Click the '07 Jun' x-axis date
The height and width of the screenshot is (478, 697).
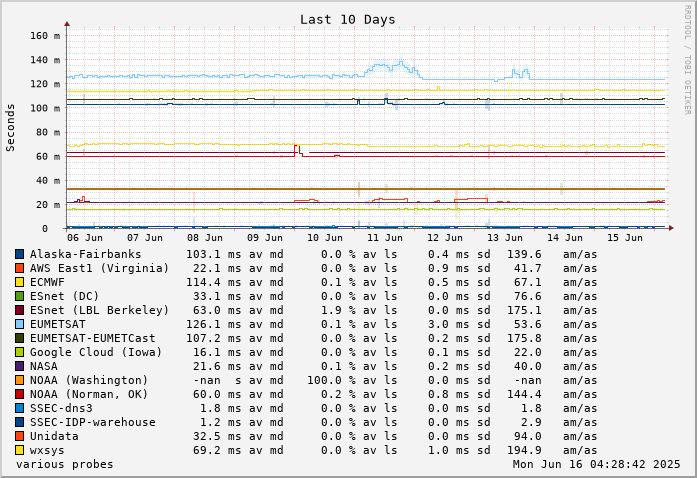click(145, 238)
